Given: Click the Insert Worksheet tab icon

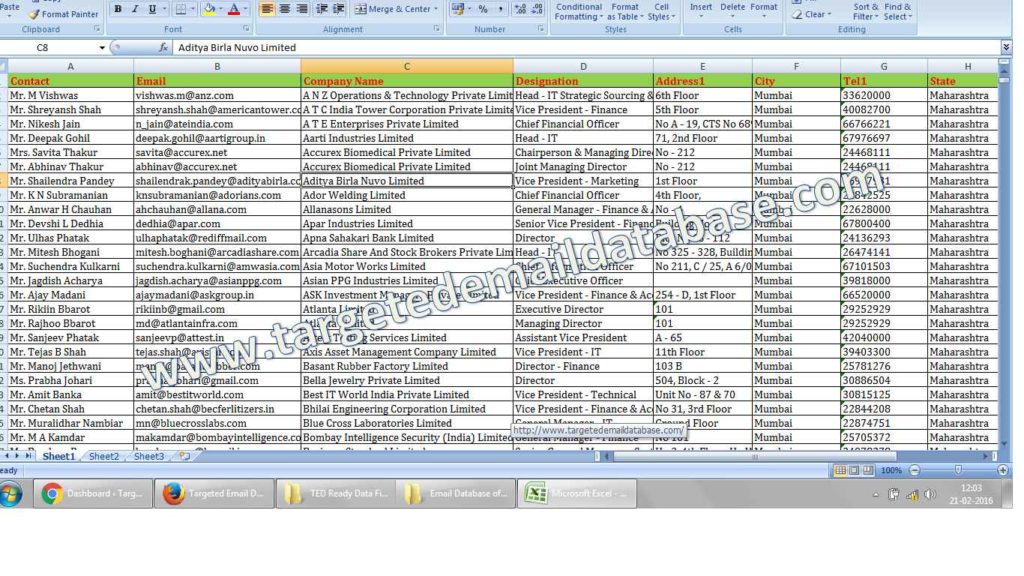Looking at the screenshot, I should [x=185, y=456].
